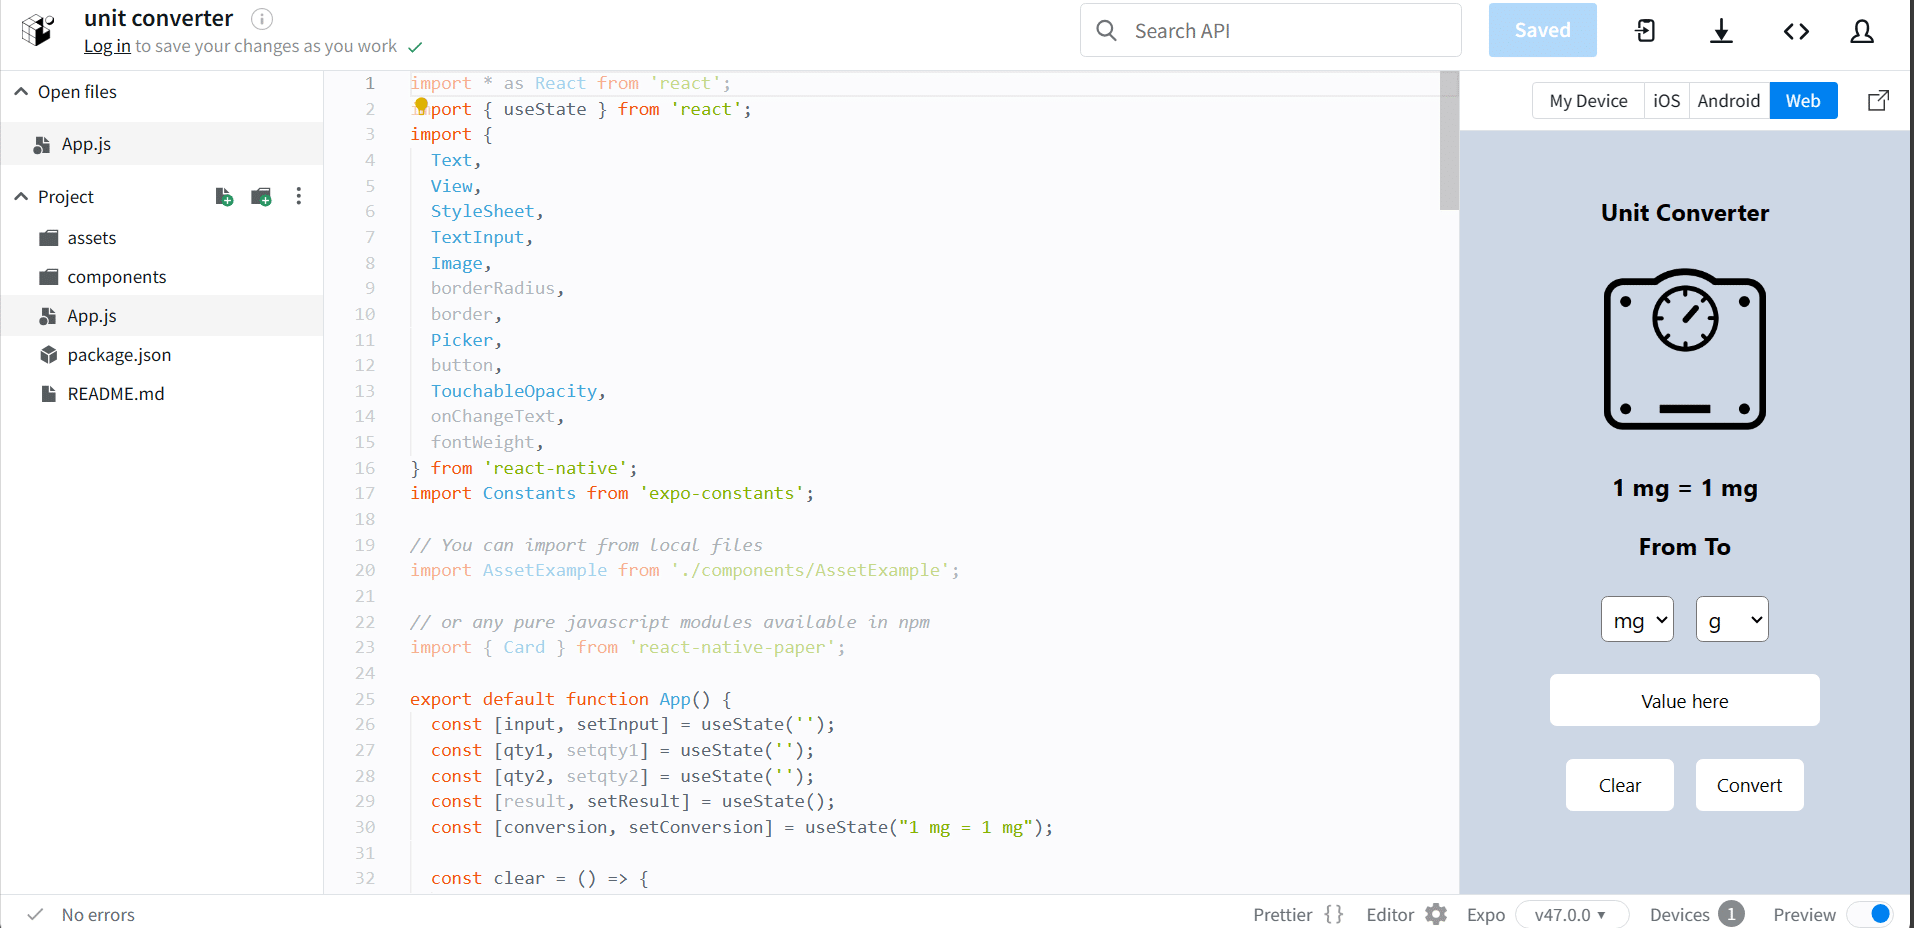This screenshot has height=928, width=1914.
Task: Open preview in a new window
Action: [1878, 100]
